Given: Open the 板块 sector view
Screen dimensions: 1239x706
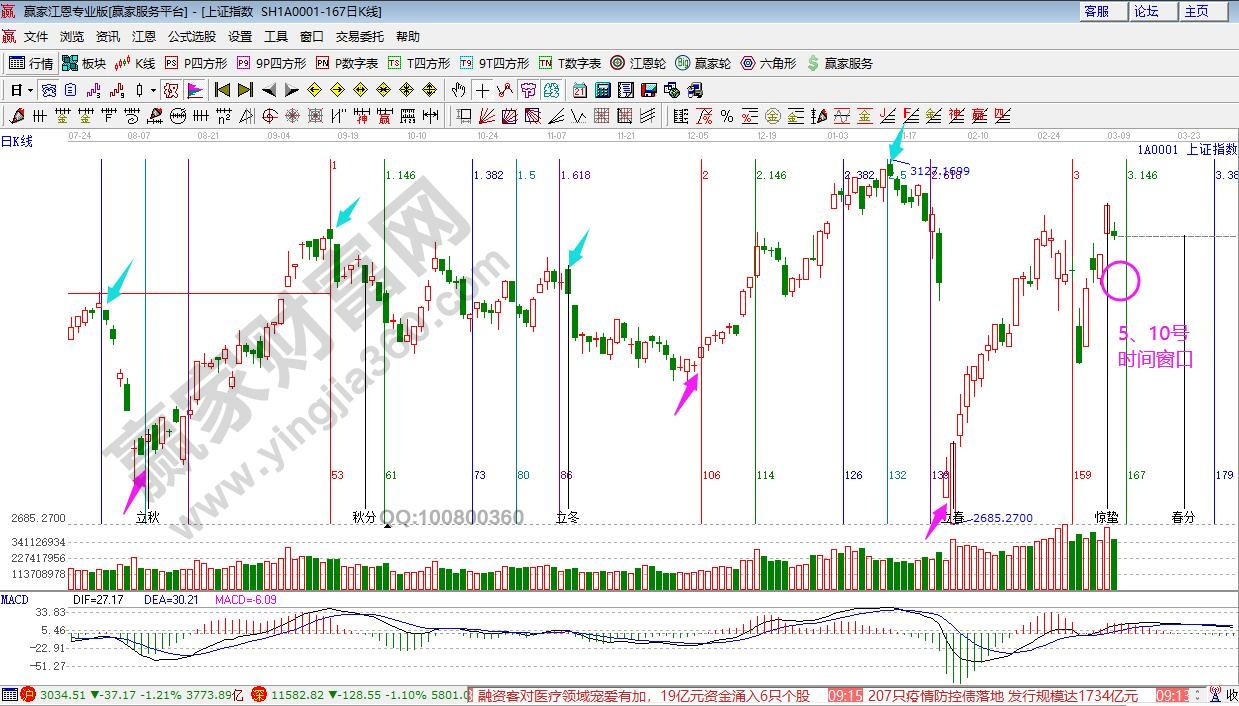Looking at the screenshot, I should tap(84, 63).
